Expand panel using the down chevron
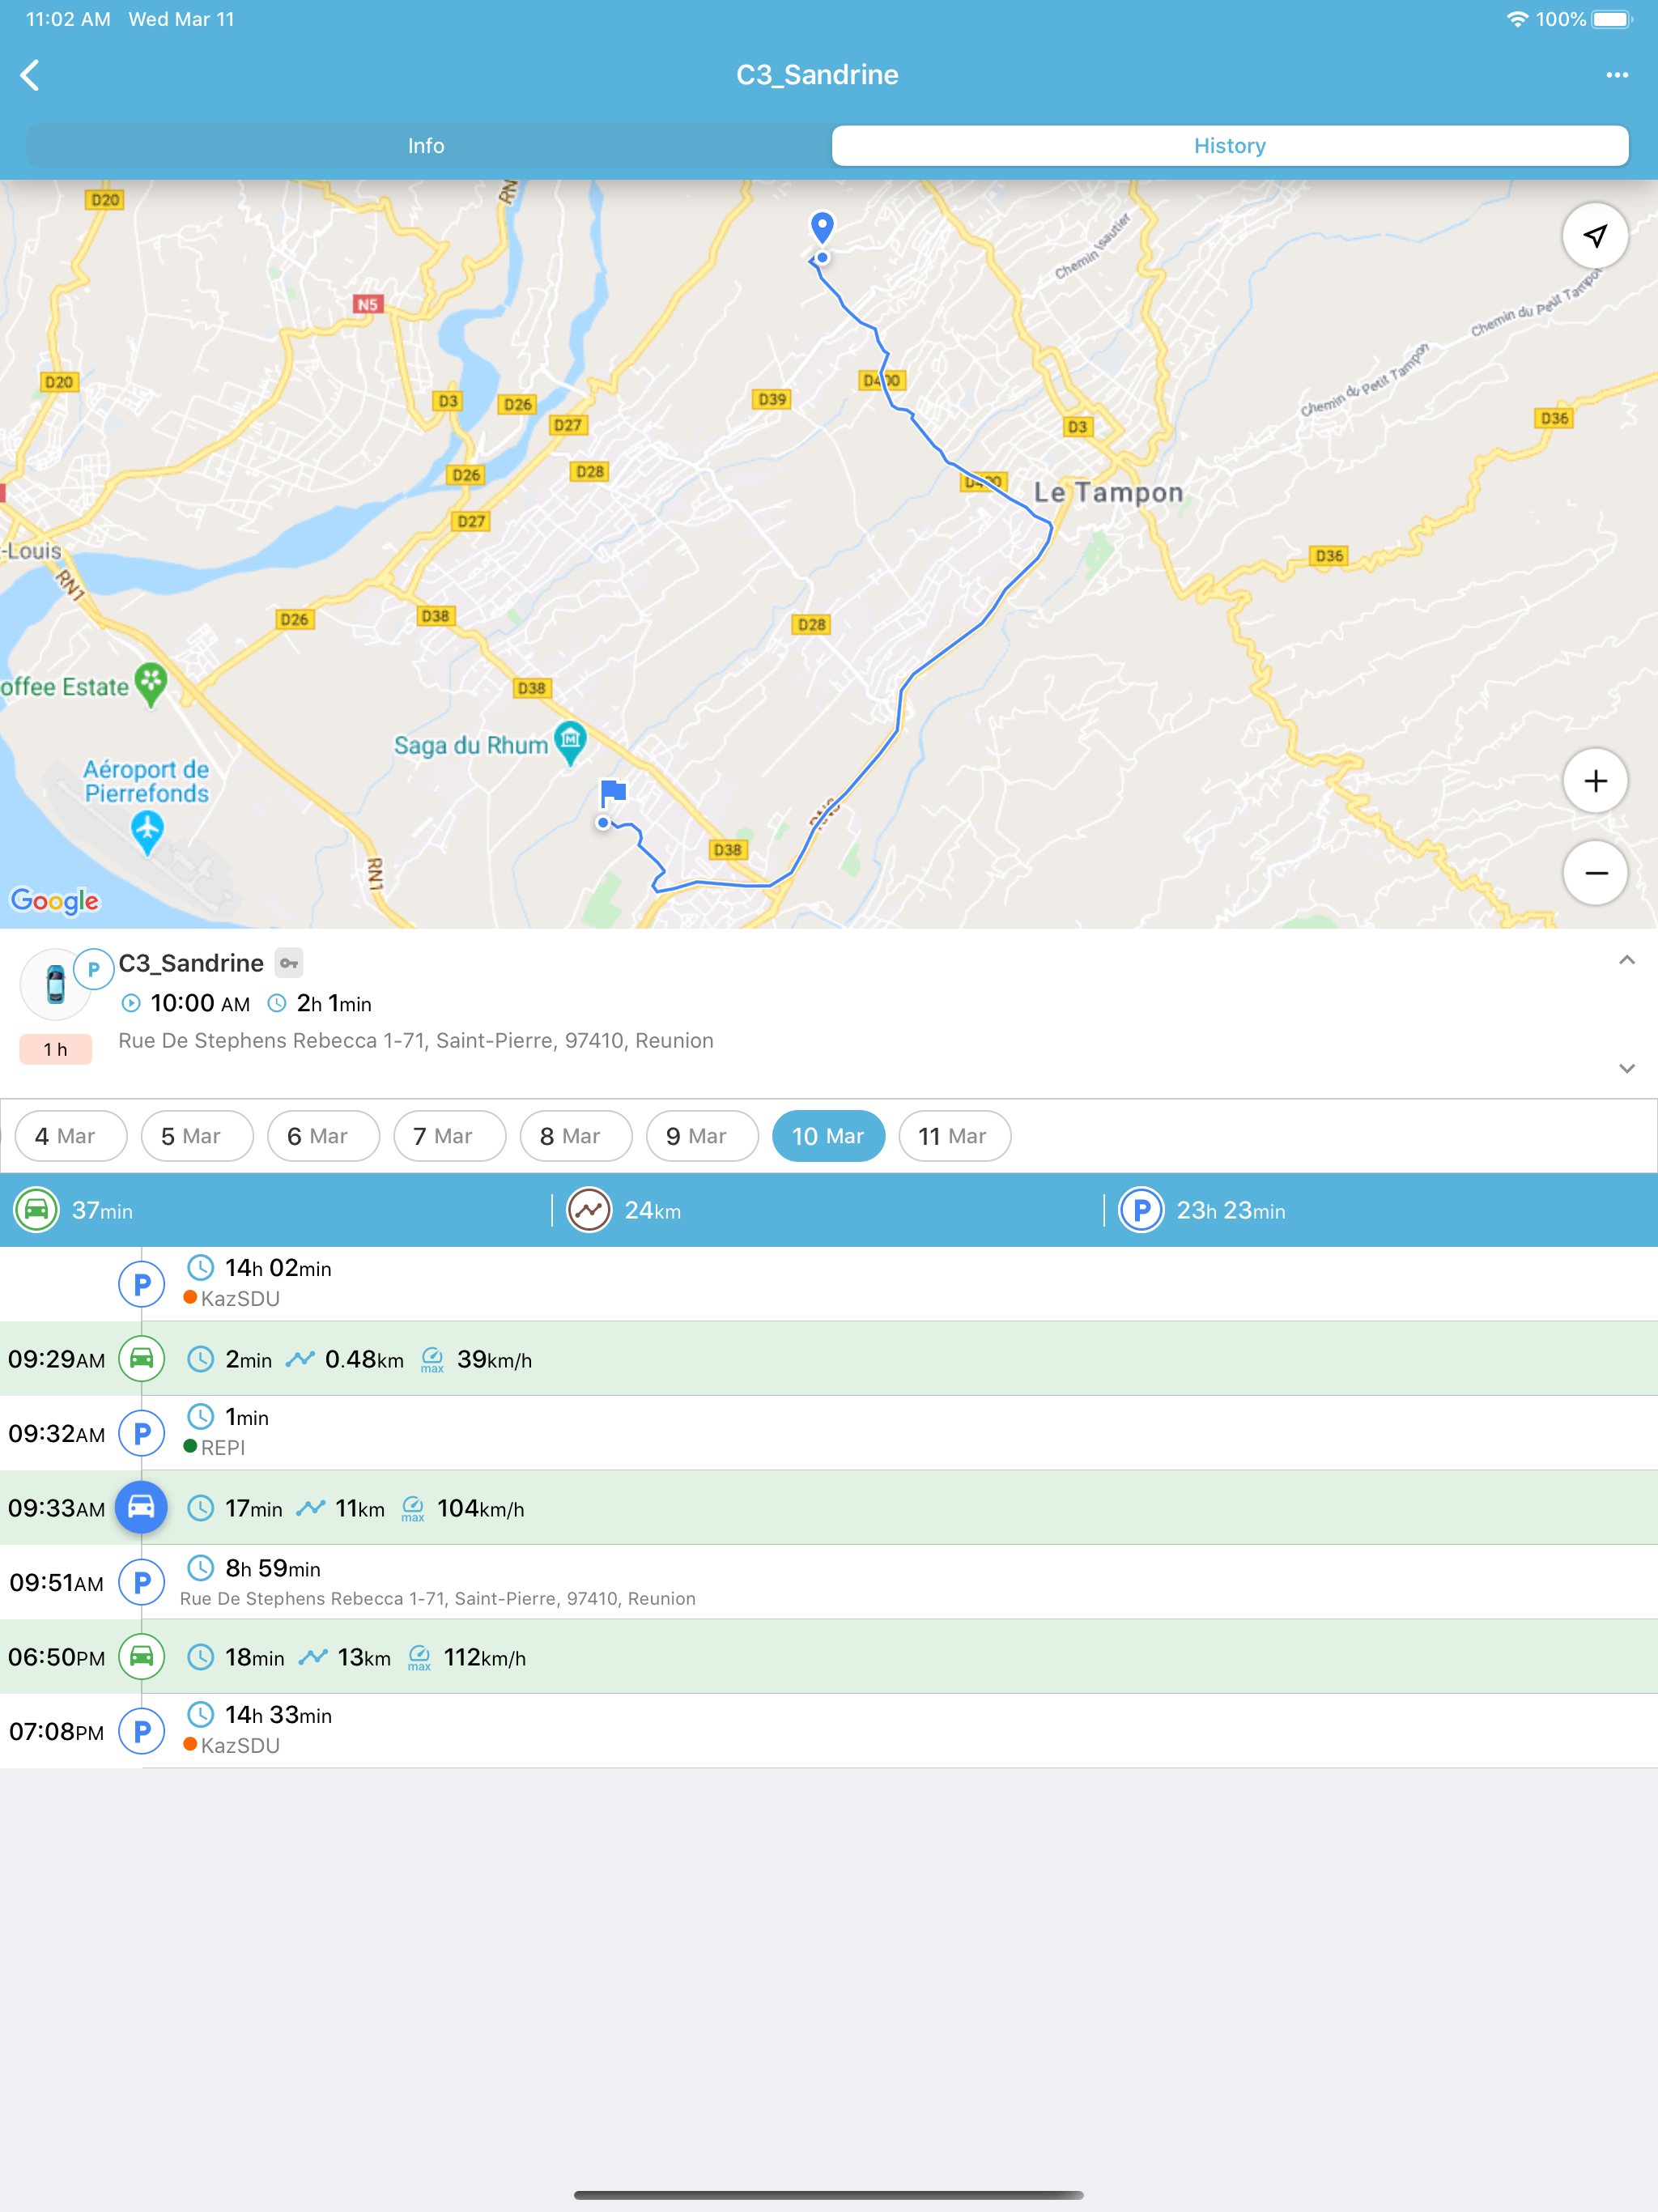This screenshot has height=2212, width=1658. pos(1627,1068)
